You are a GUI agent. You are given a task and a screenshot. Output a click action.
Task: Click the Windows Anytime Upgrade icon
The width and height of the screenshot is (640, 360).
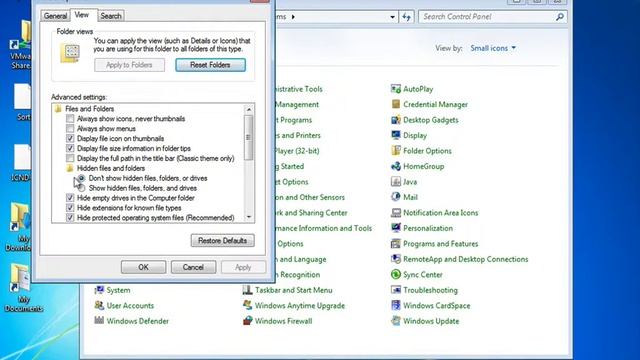[247, 305]
